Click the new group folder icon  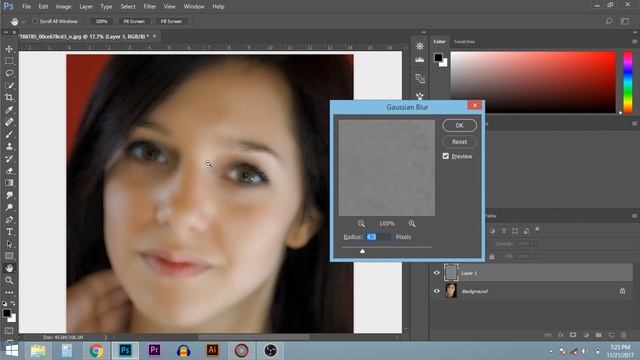(x=598, y=335)
